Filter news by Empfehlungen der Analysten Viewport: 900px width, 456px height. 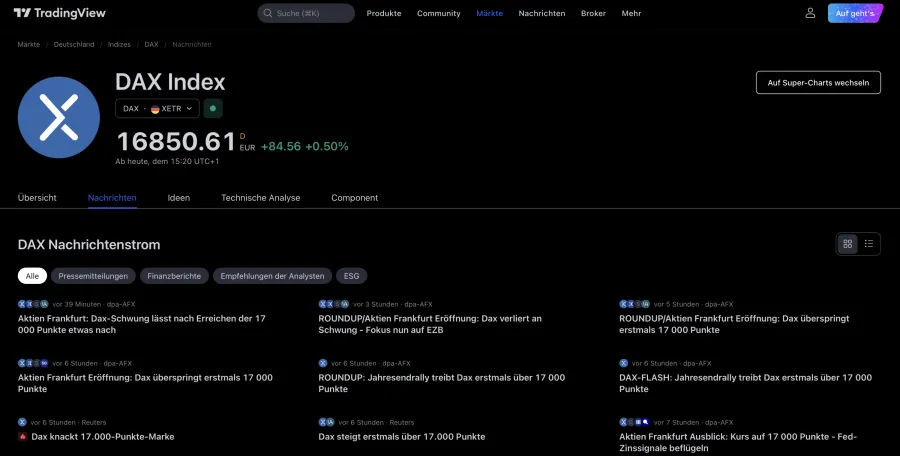click(x=272, y=276)
